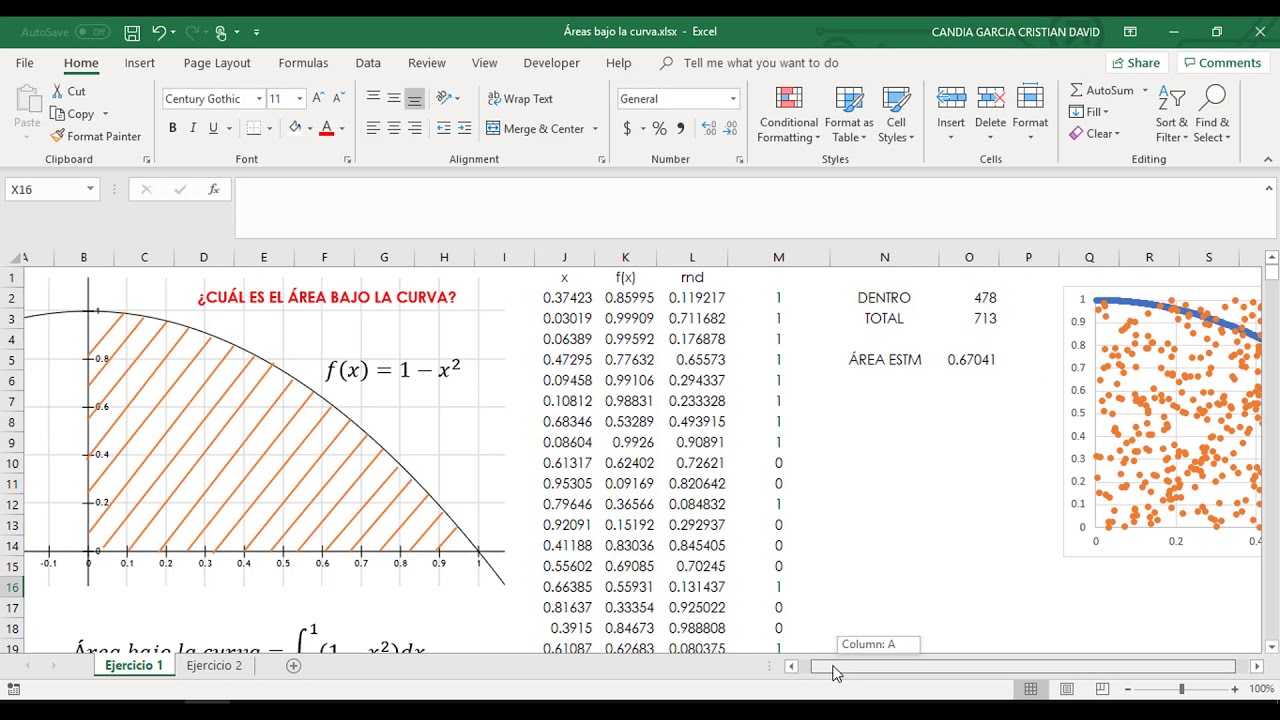Click the zoom slider handle
Screen dimensions: 1280x720
pyautogui.click(x=1181, y=689)
